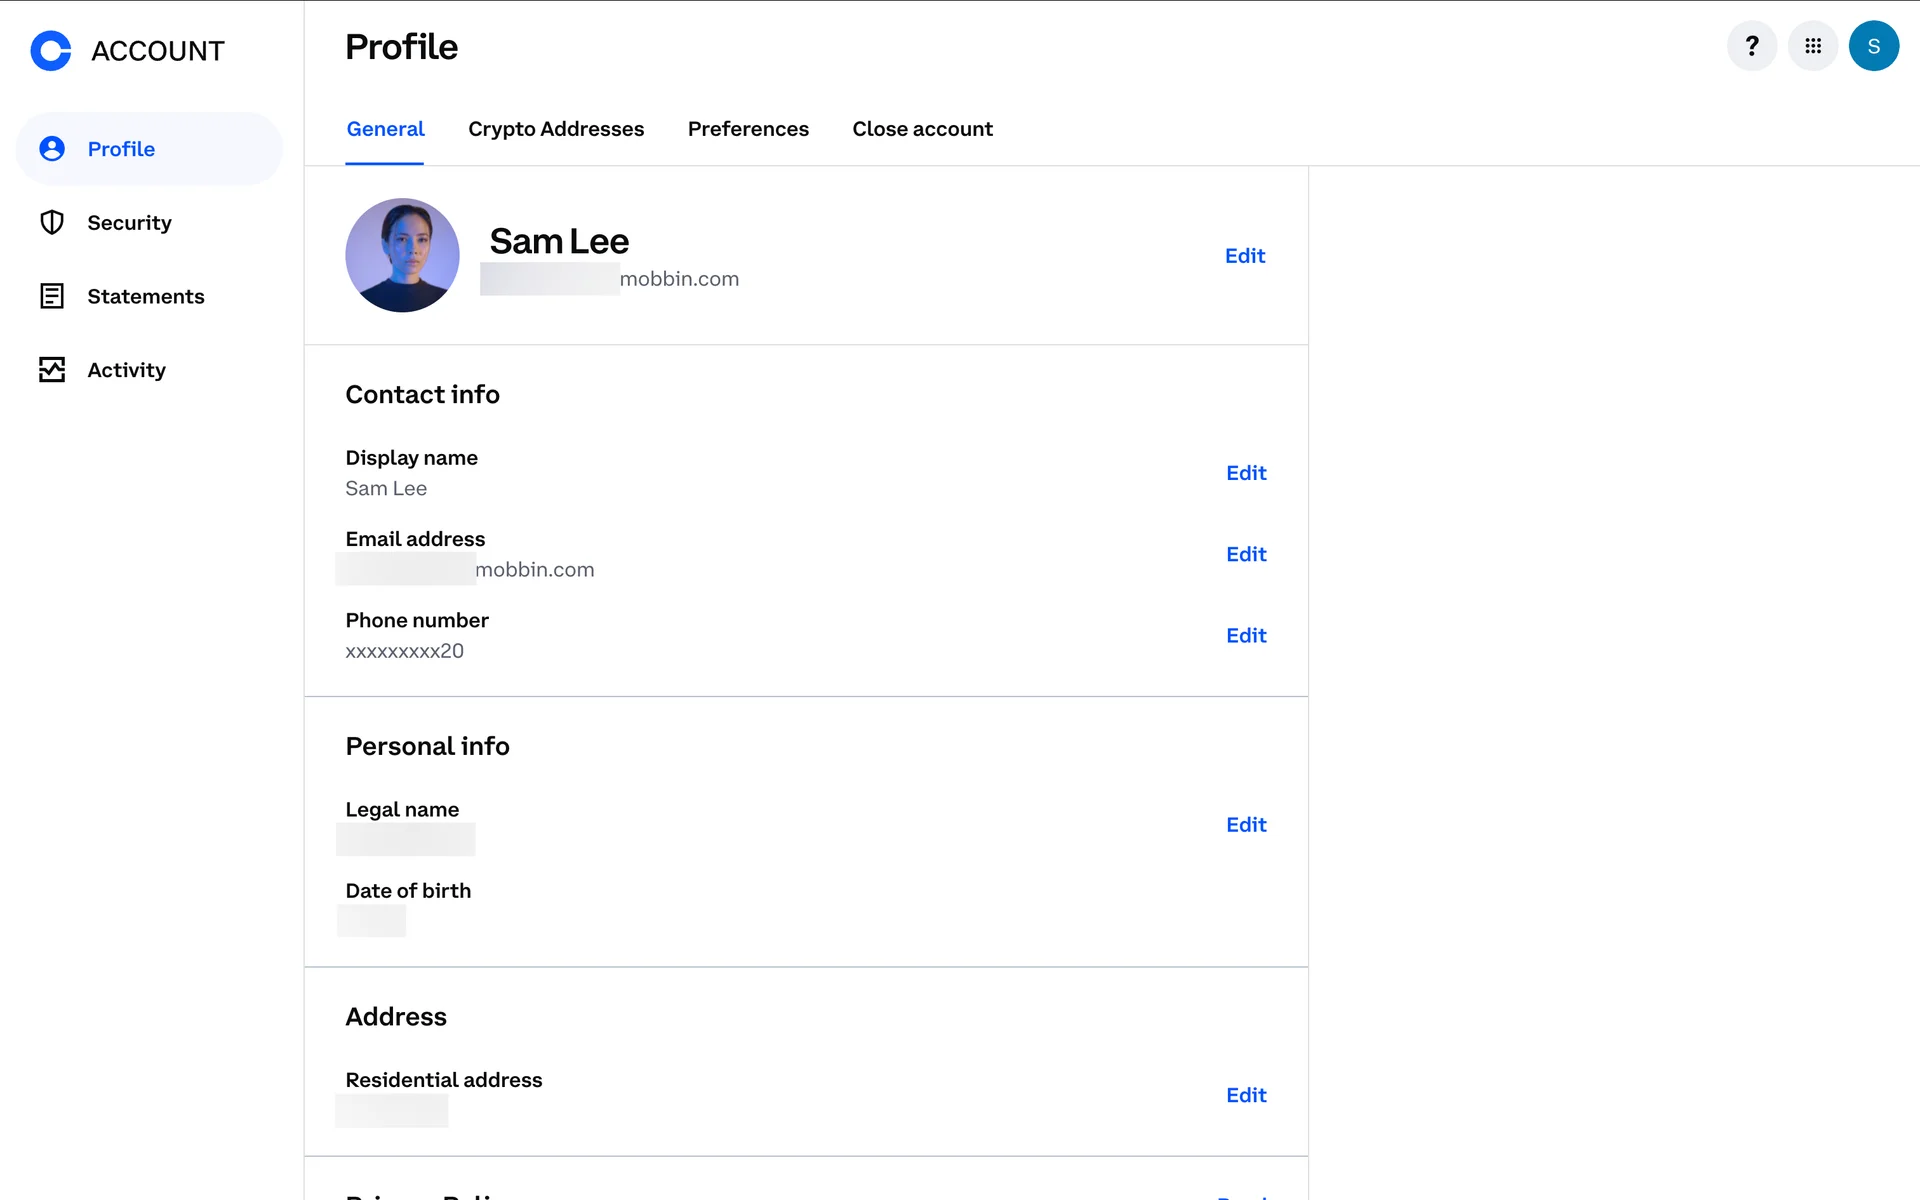Open Statements in the sidebar

click(146, 296)
